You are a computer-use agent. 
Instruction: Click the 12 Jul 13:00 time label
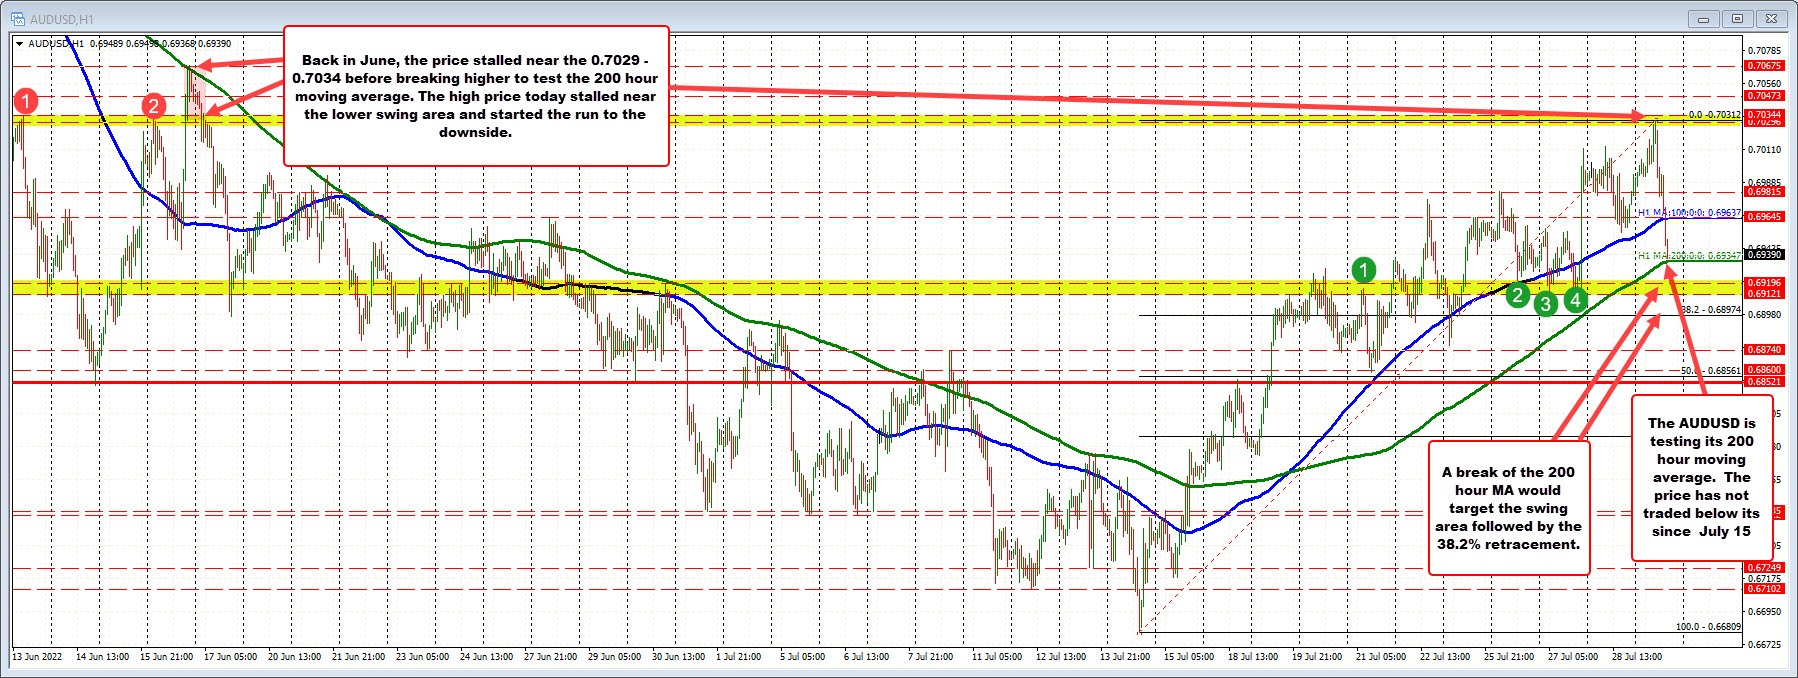coord(1063,657)
